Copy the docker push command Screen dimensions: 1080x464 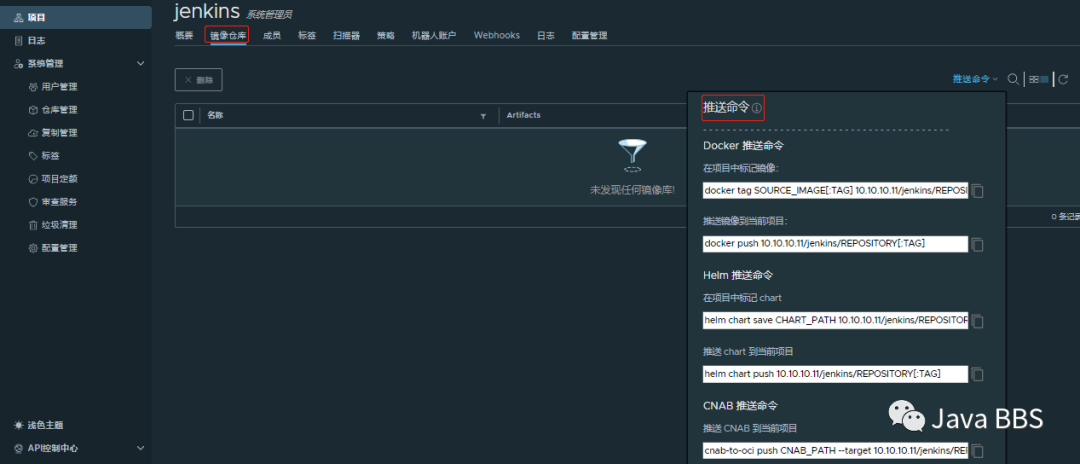[x=977, y=244]
